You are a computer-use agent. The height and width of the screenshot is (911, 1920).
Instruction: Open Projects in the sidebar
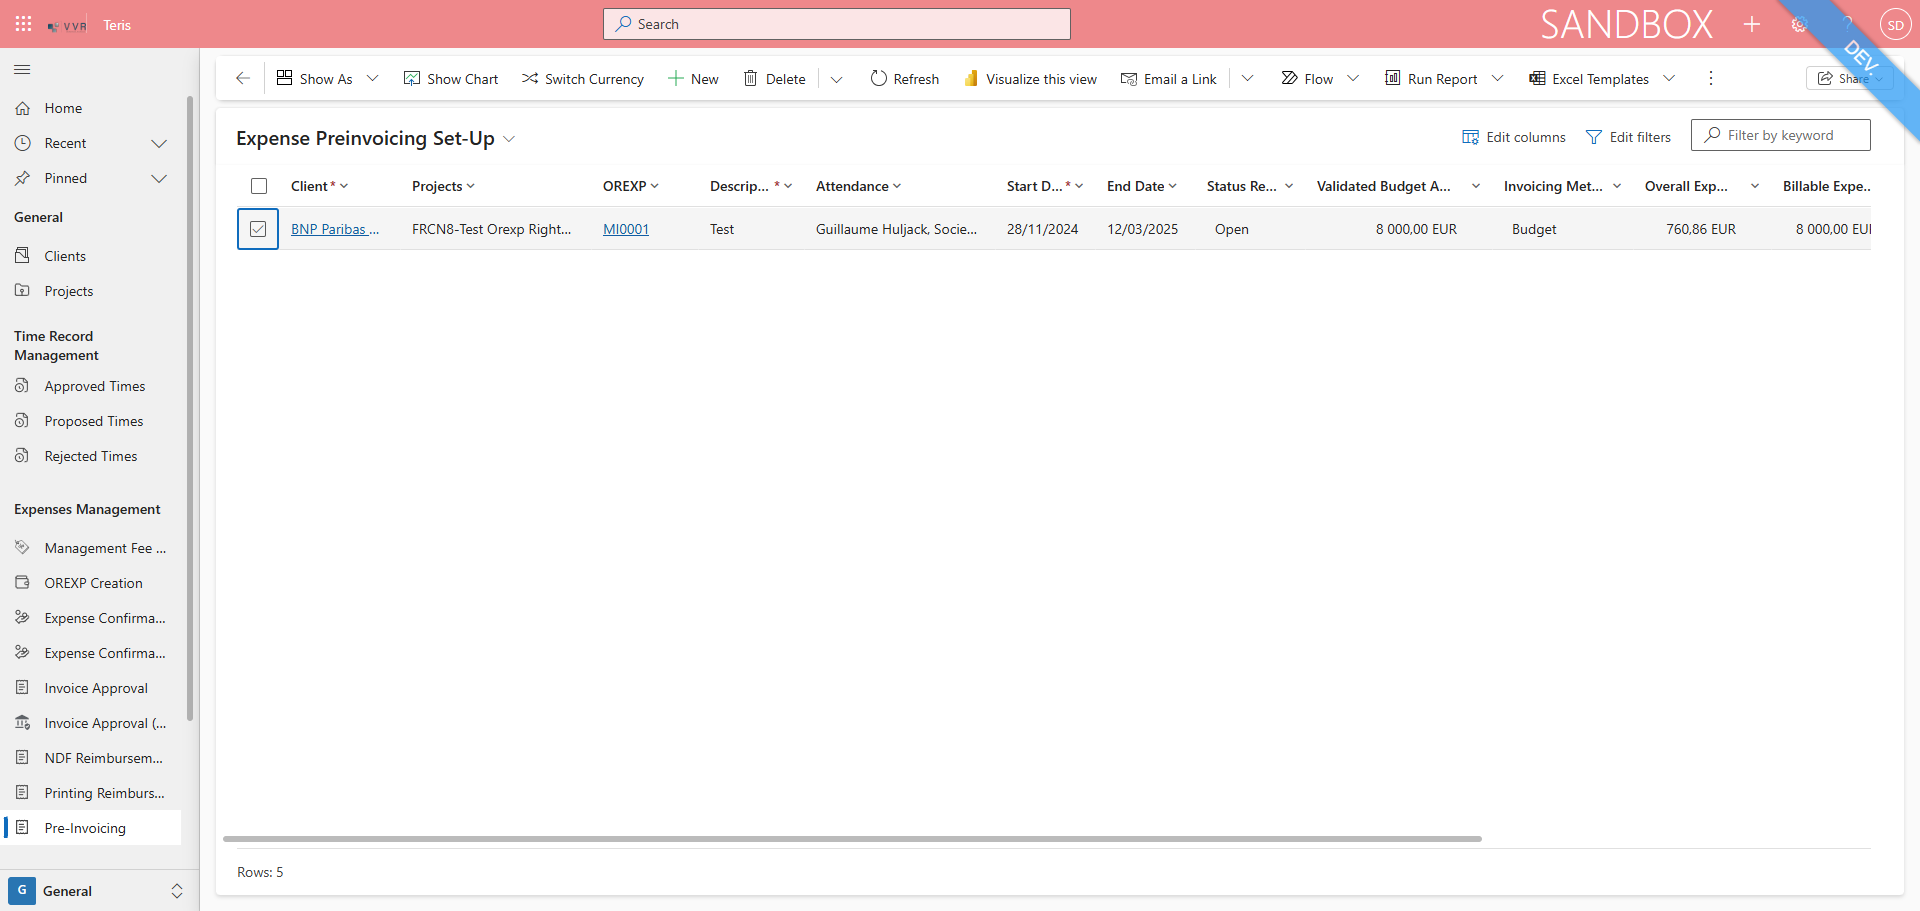(x=91, y=291)
